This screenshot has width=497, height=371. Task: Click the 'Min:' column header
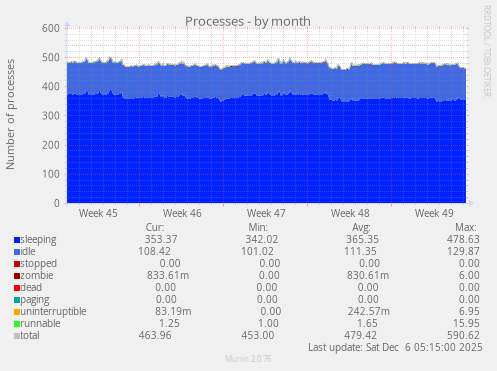click(258, 227)
